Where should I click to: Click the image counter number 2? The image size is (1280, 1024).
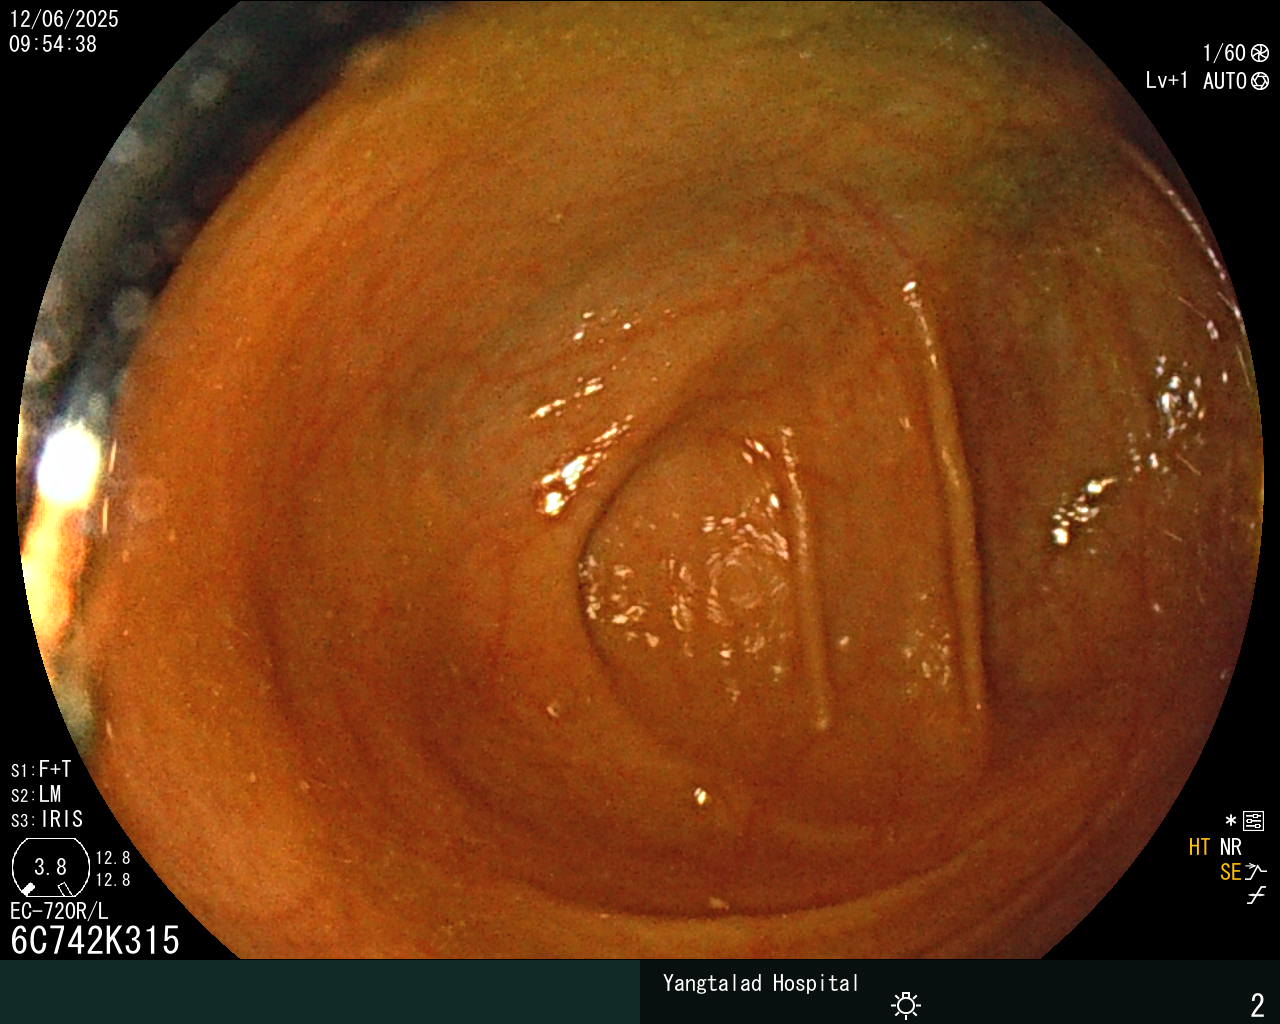(1258, 1004)
